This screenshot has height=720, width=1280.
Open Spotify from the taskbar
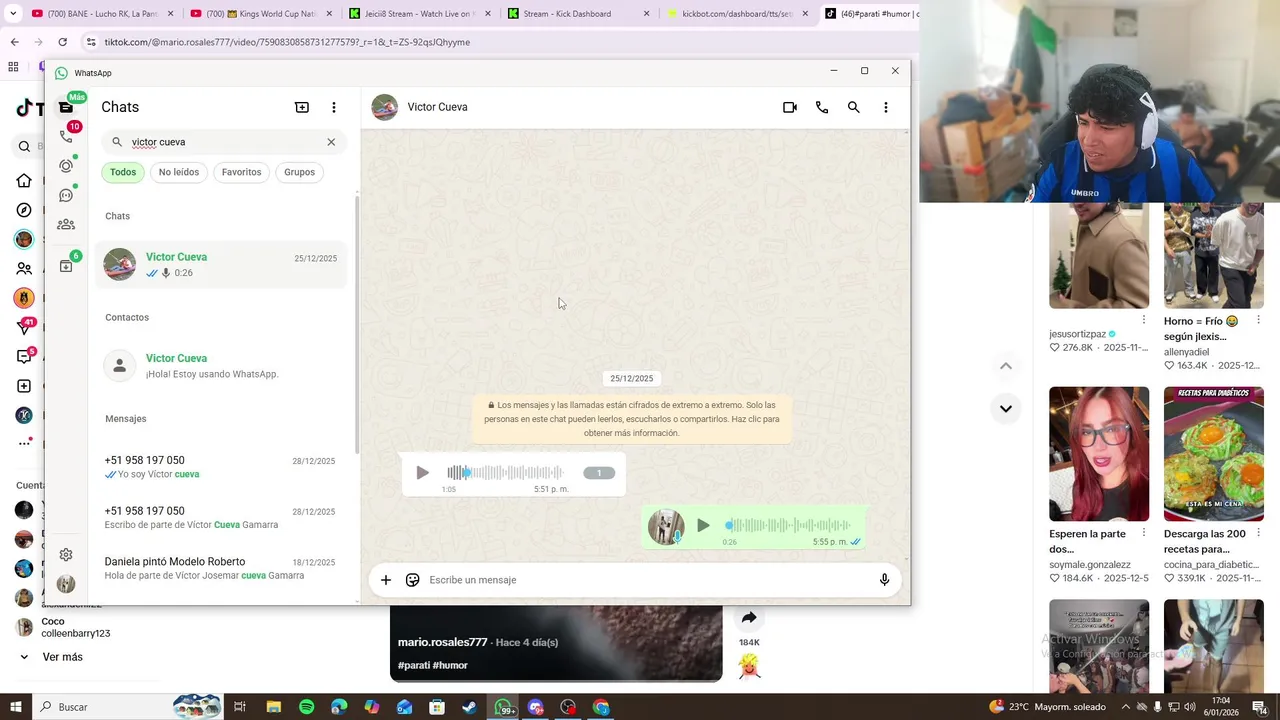(x=306, y=707)
